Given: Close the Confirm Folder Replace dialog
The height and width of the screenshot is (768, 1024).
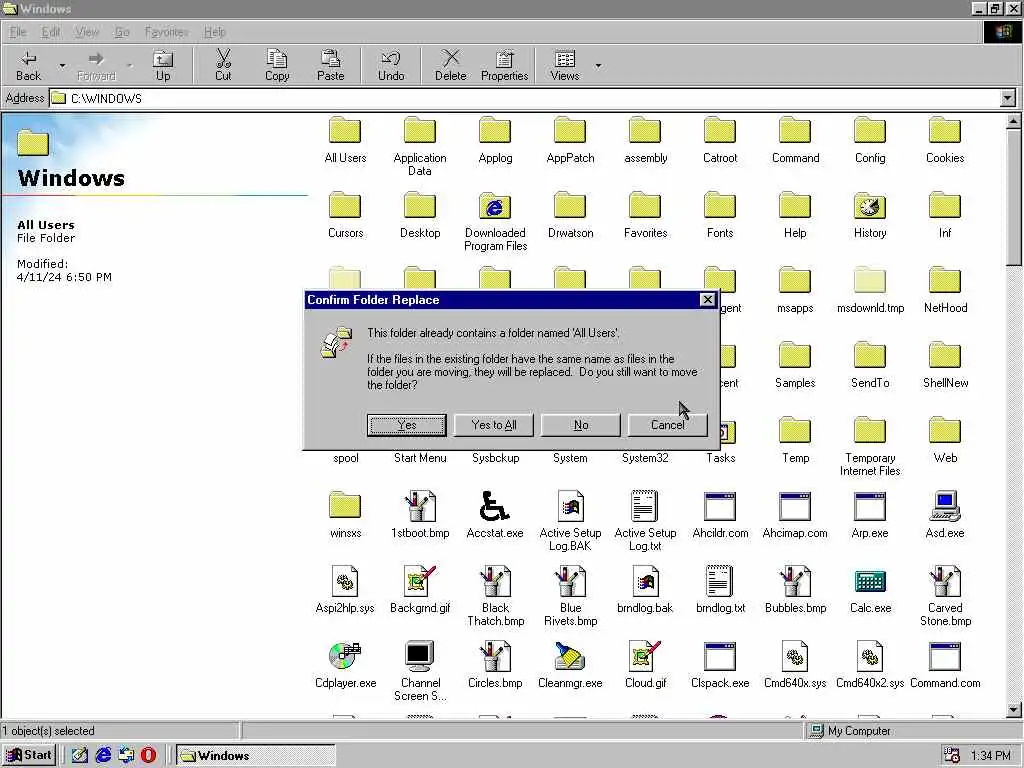Looking at the screenshot, I should (x=707, y=300).
